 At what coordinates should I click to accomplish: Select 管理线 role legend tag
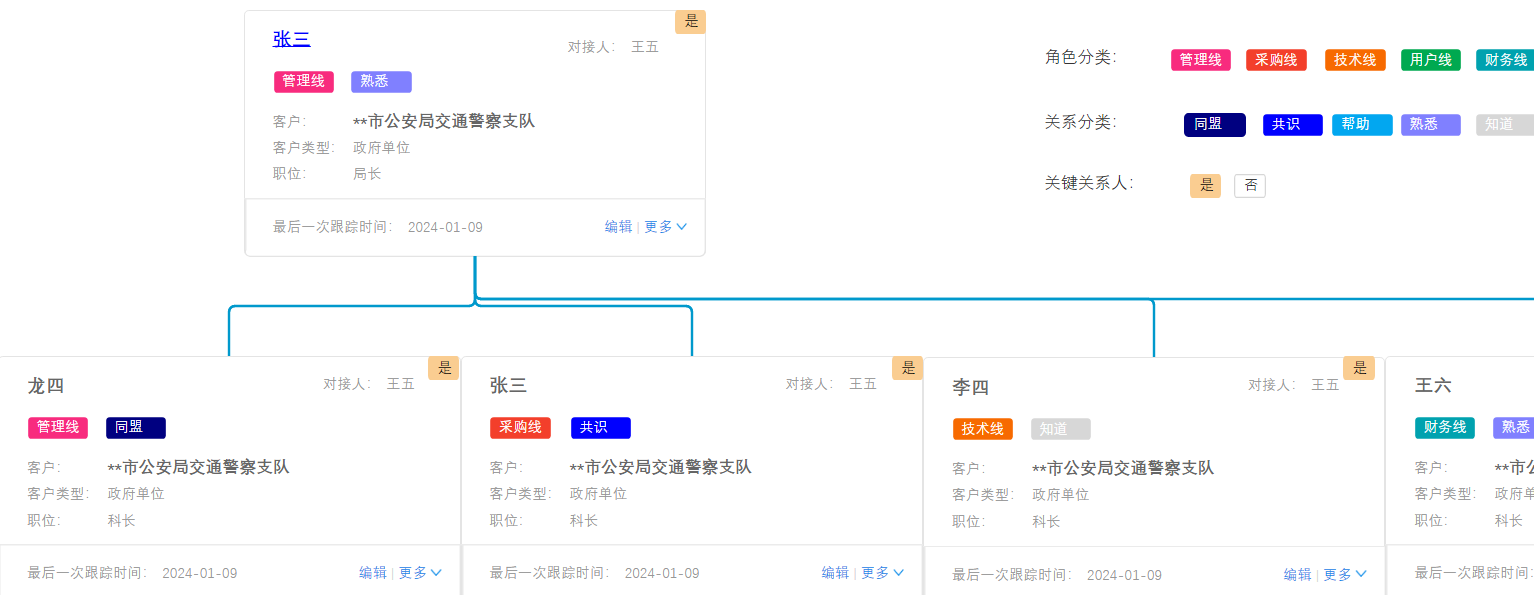click(x=1200, y=60)
